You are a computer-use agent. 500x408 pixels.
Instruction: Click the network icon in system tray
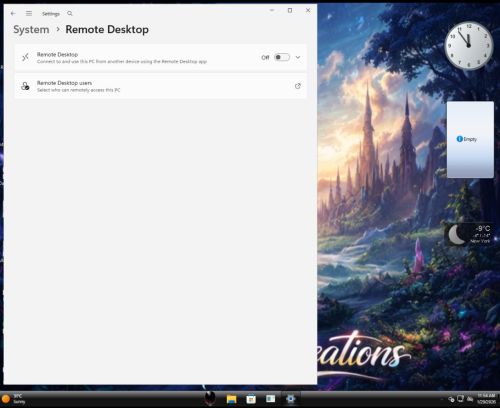460,399
